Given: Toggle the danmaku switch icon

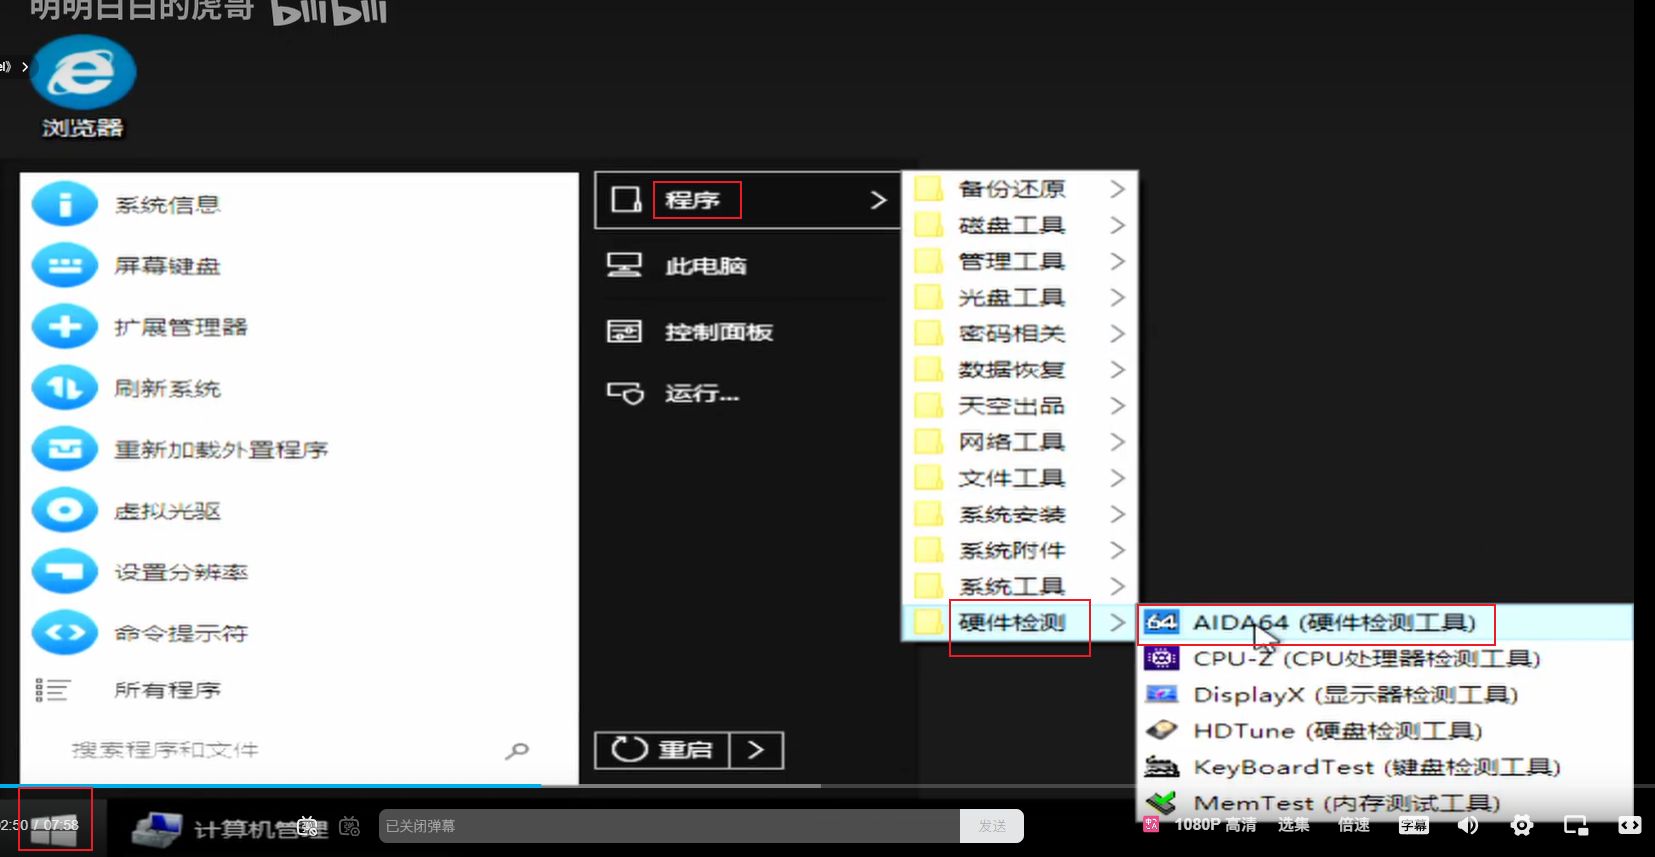Looking at the screenshot, I should (x=308, y=826).
